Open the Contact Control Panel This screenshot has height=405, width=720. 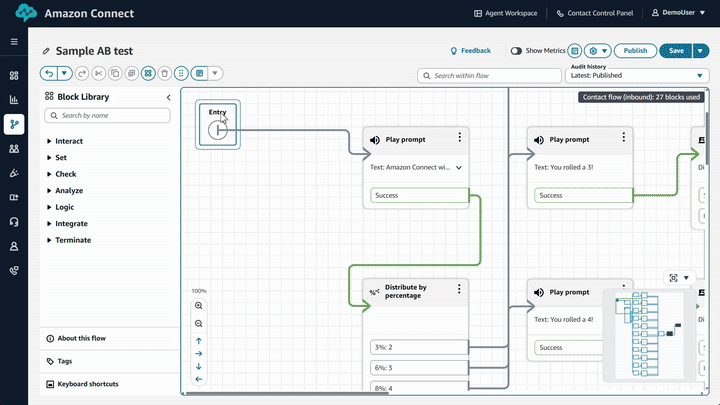click(595, 13)
